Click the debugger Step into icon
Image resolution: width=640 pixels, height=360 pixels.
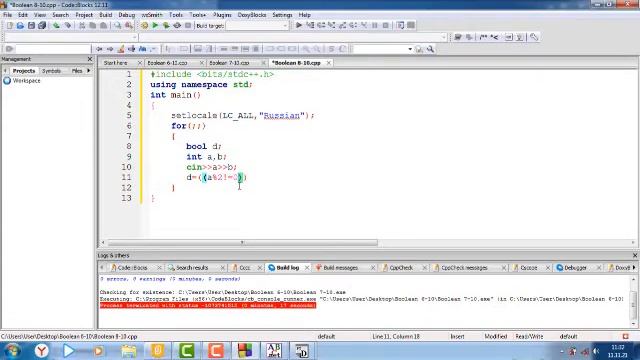click(x=332, y=25)
